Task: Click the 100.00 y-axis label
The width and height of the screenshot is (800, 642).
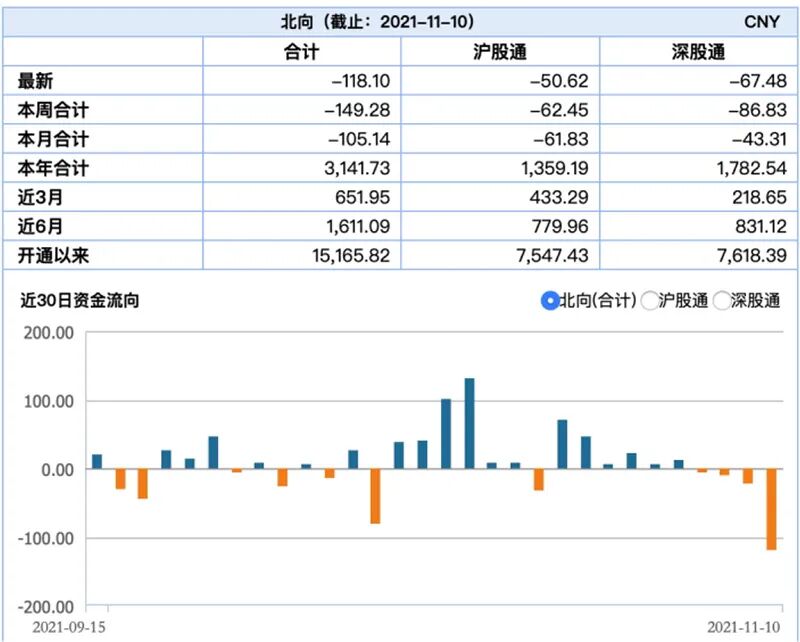Action: (48, 402)
